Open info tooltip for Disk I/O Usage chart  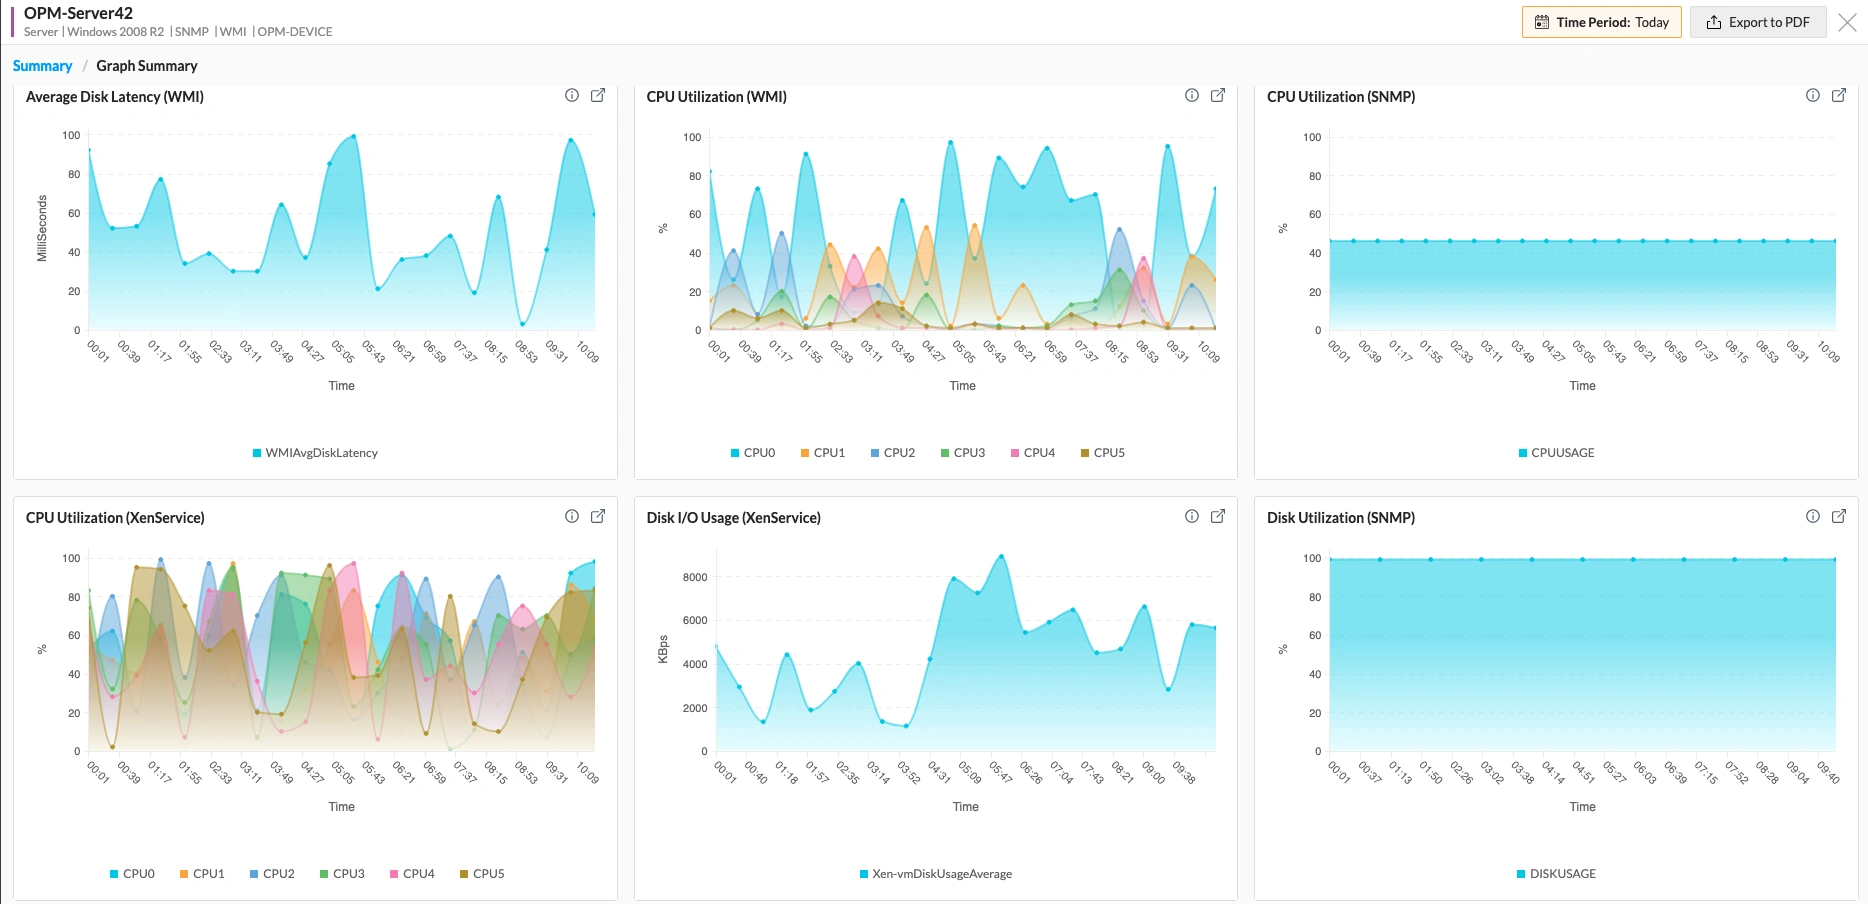click(x=1191, y=516)
